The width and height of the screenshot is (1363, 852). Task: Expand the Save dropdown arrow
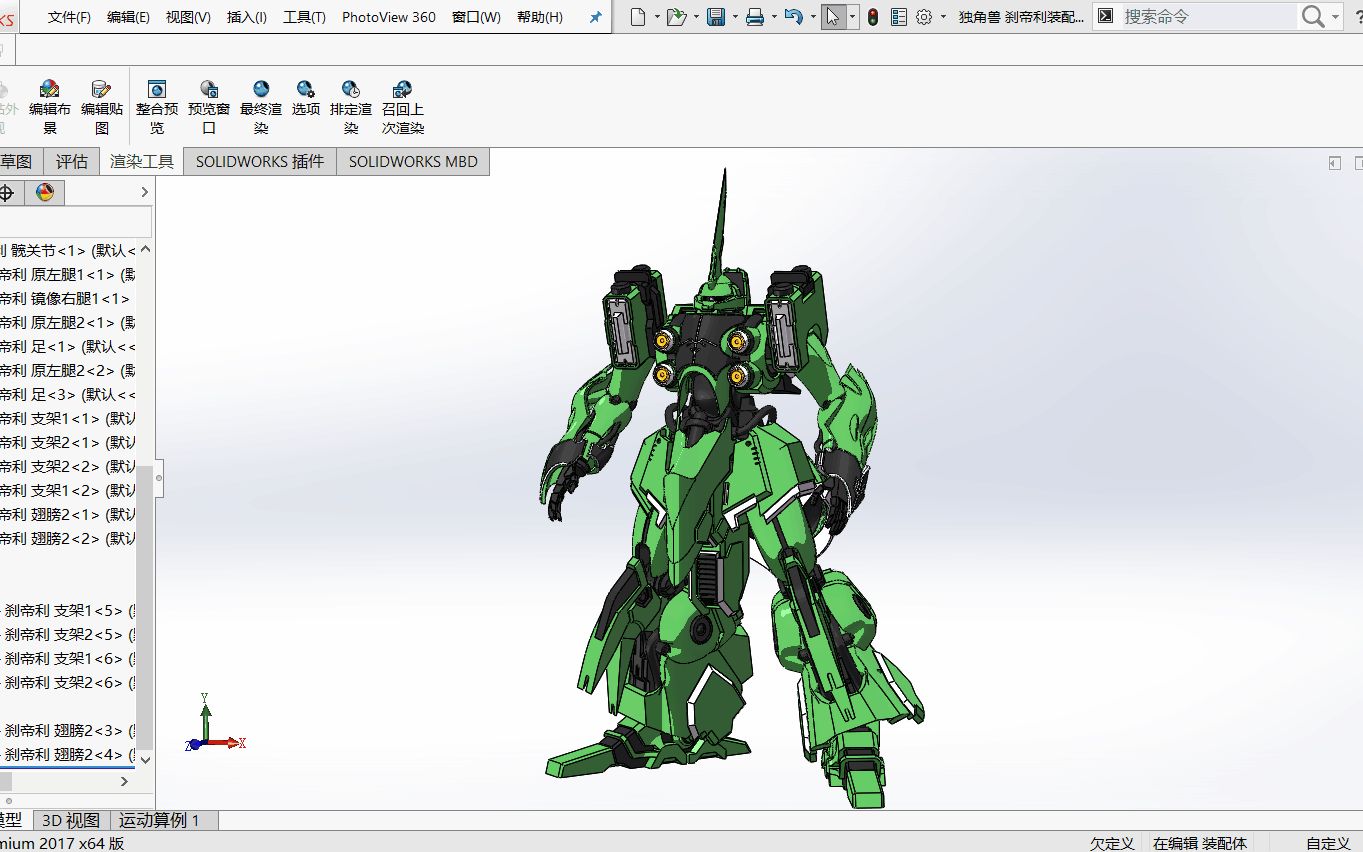[x=735, y=17]
